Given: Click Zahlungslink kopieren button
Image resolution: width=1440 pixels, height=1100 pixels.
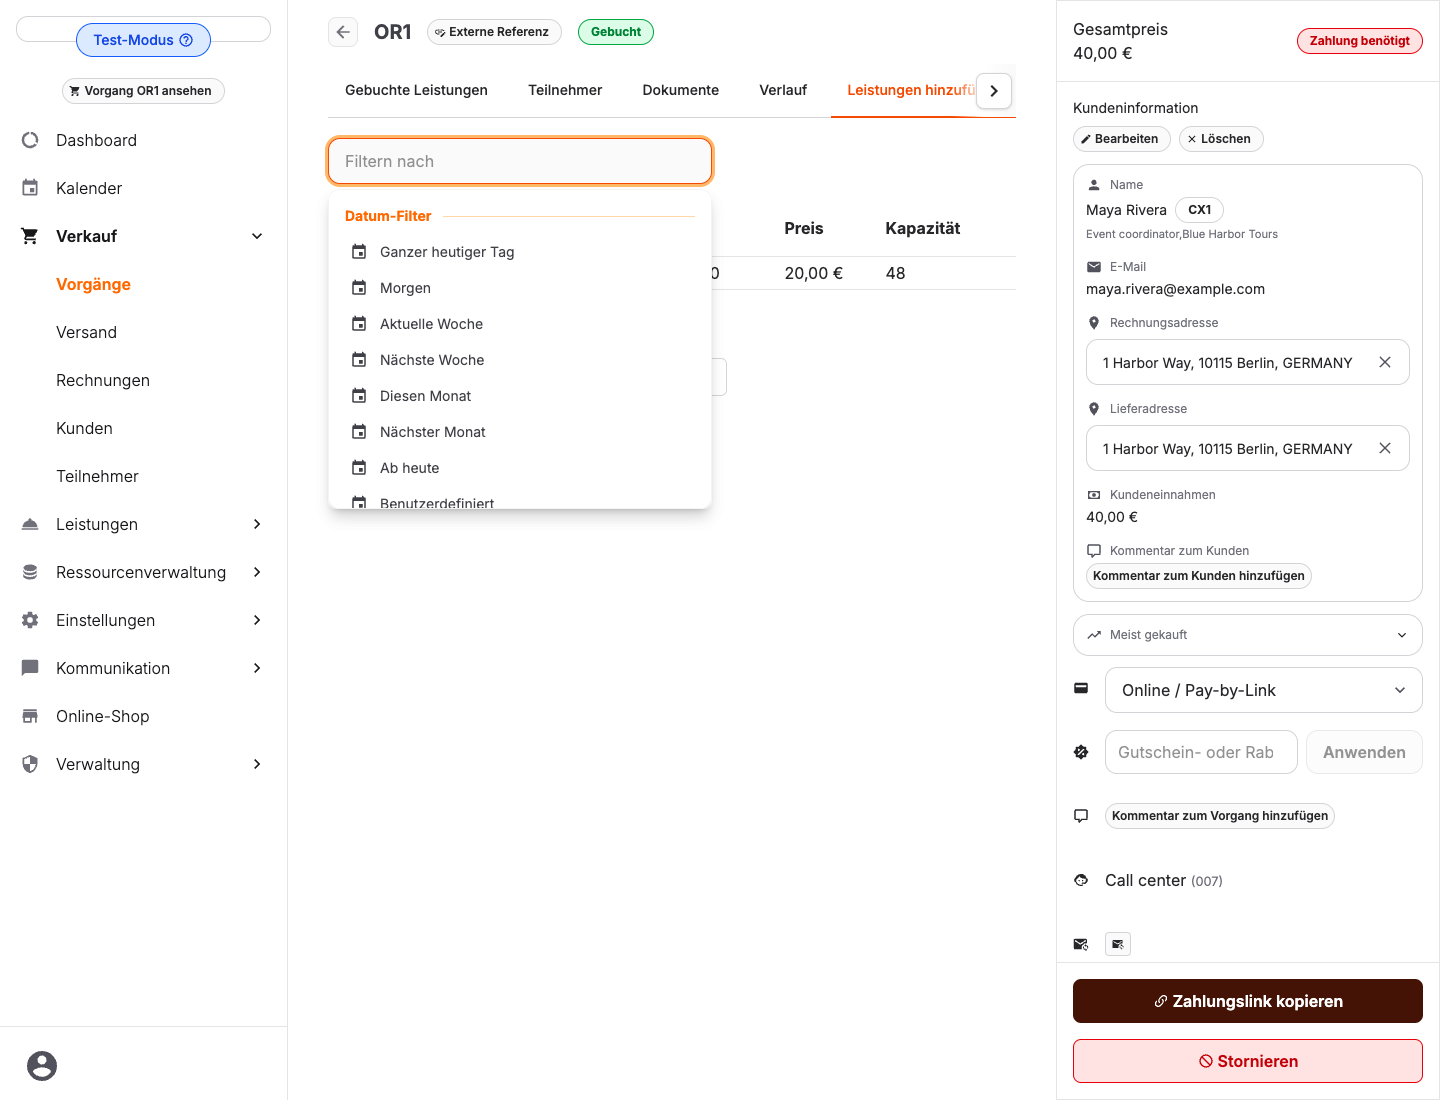Looking at the screenshot, I should click(x=1248, y=1001).
